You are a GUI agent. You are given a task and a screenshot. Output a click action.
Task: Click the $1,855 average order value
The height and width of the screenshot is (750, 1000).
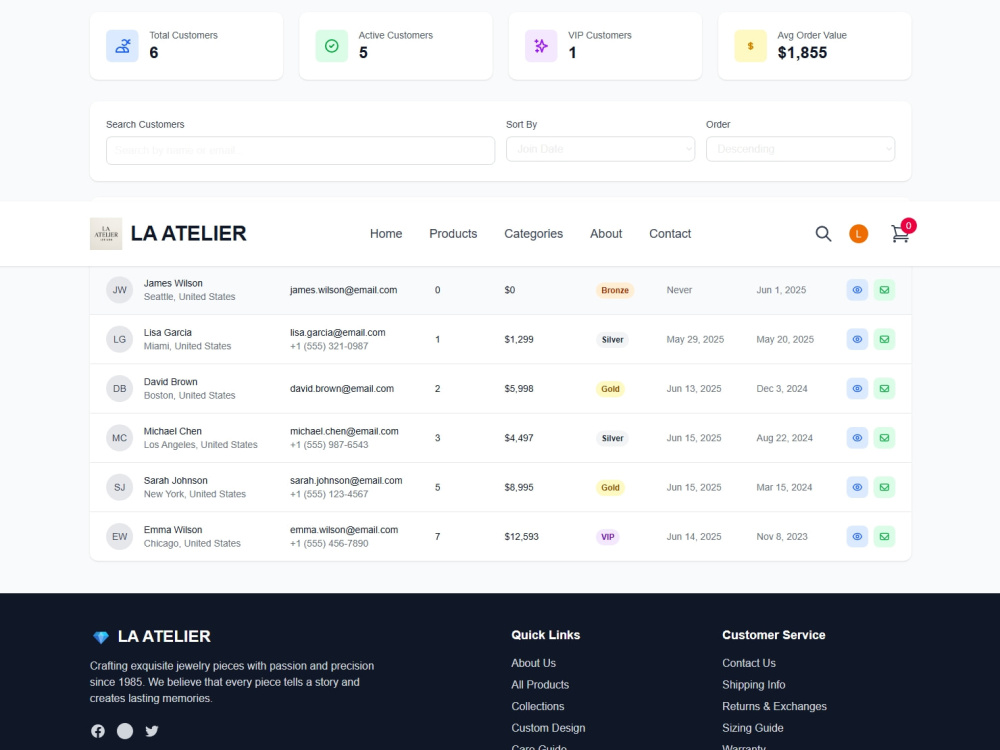[802, 53]
